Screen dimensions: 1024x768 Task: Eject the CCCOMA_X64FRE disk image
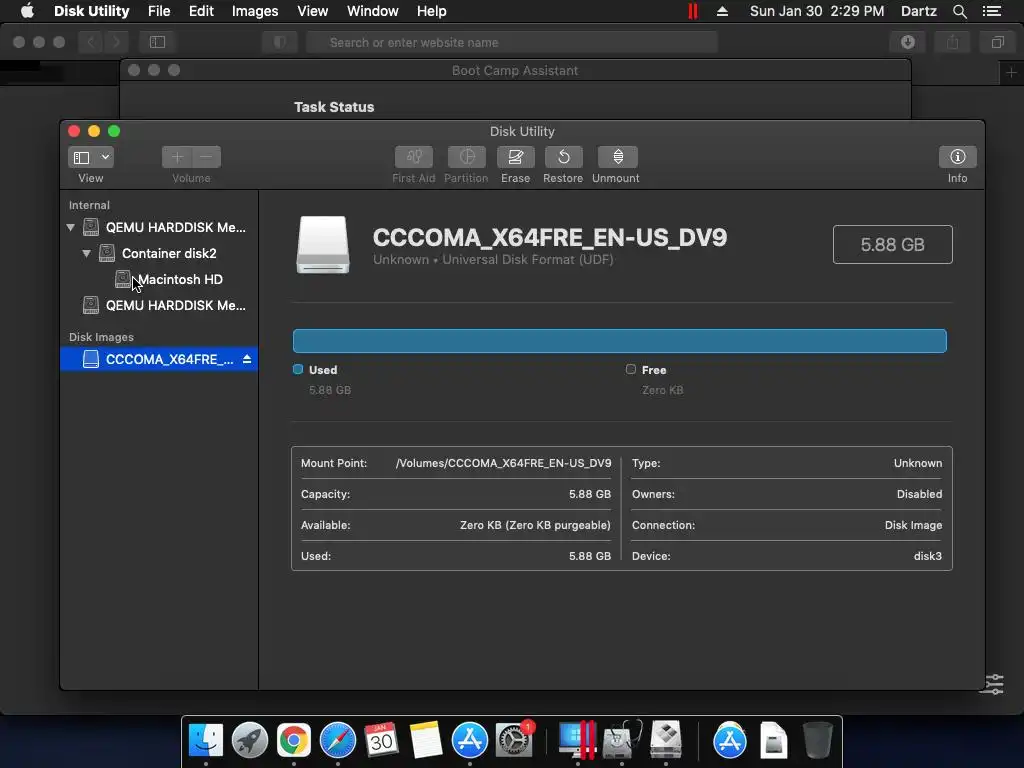point(247,359)
